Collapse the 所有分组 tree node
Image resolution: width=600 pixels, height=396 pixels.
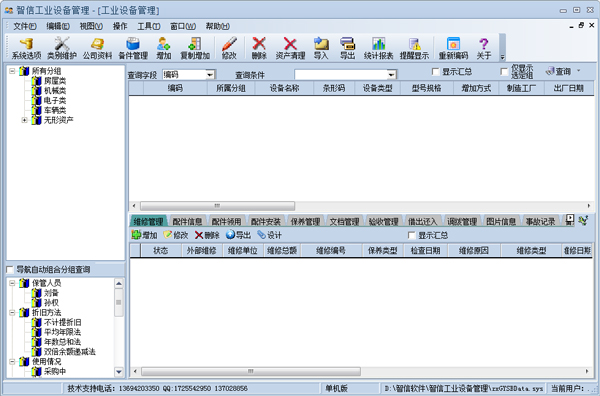12,71
